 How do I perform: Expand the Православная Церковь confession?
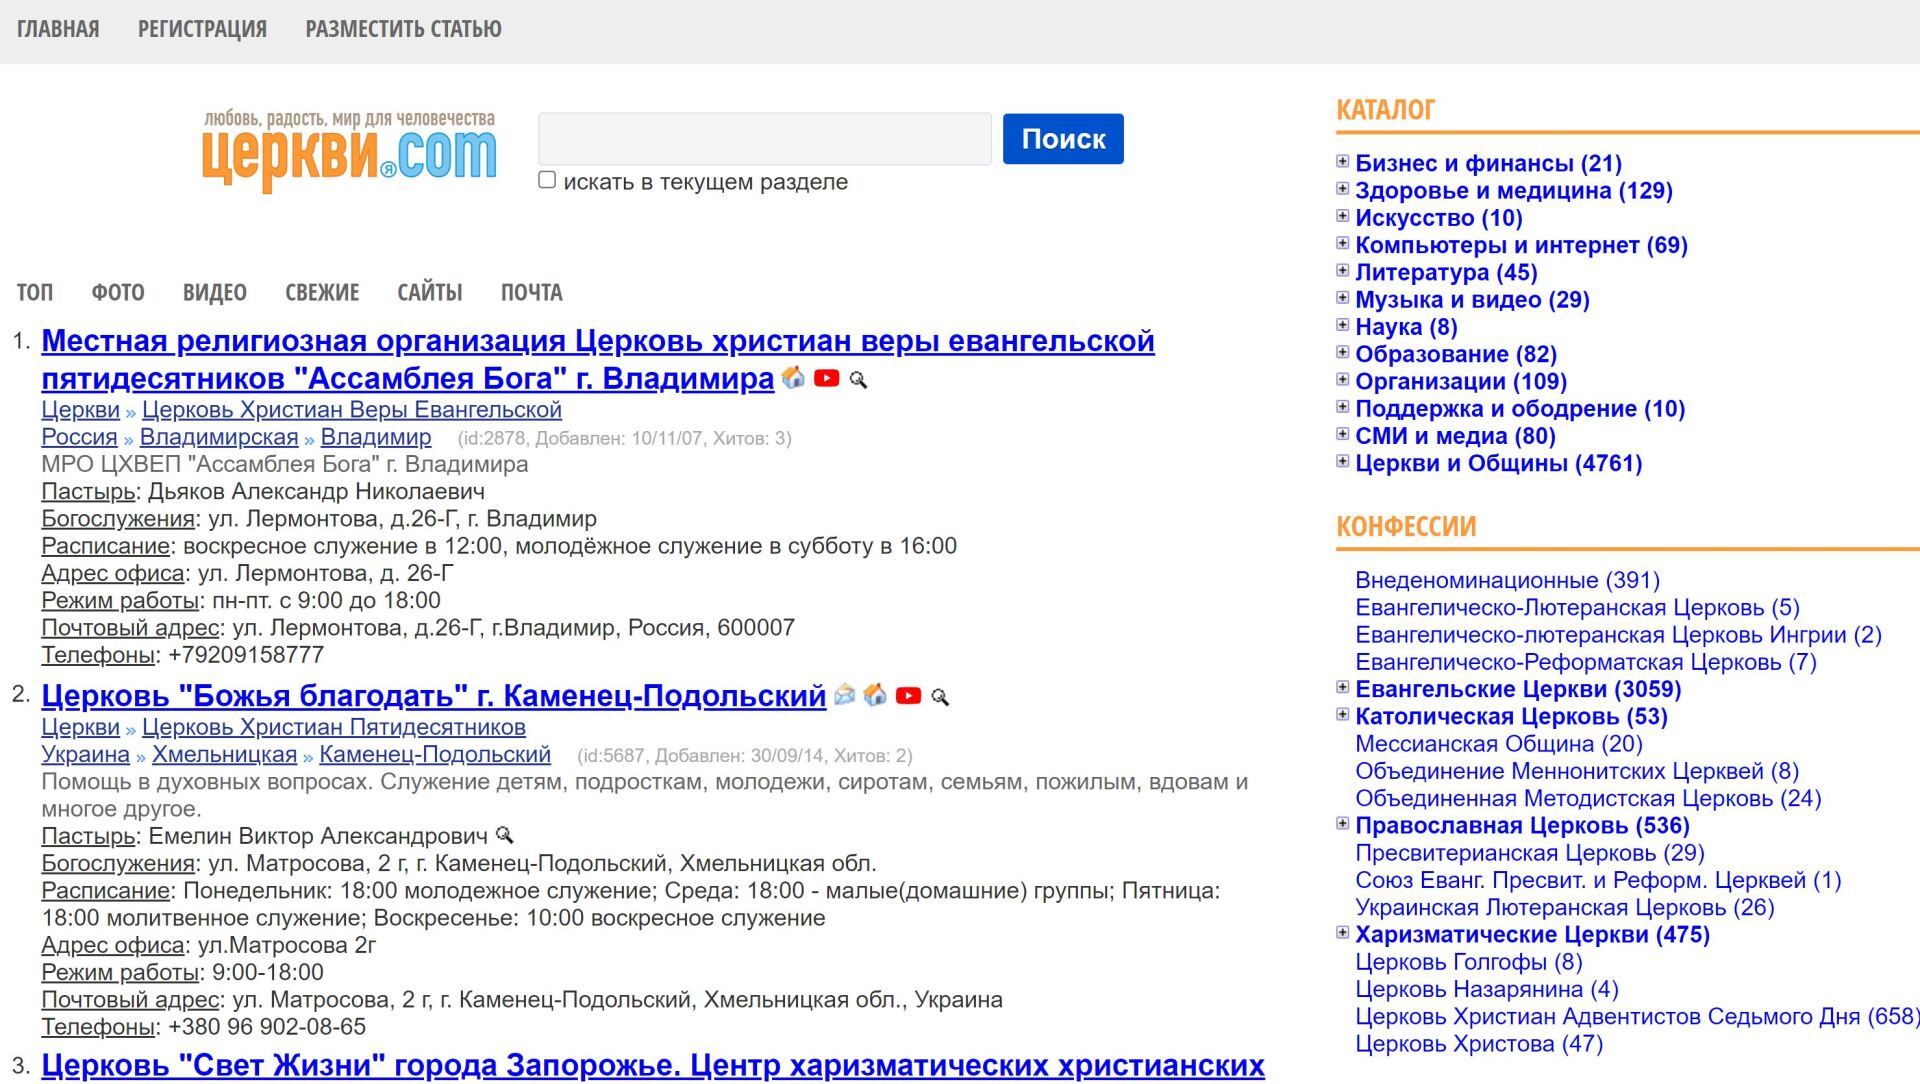tap(1343, 823)
